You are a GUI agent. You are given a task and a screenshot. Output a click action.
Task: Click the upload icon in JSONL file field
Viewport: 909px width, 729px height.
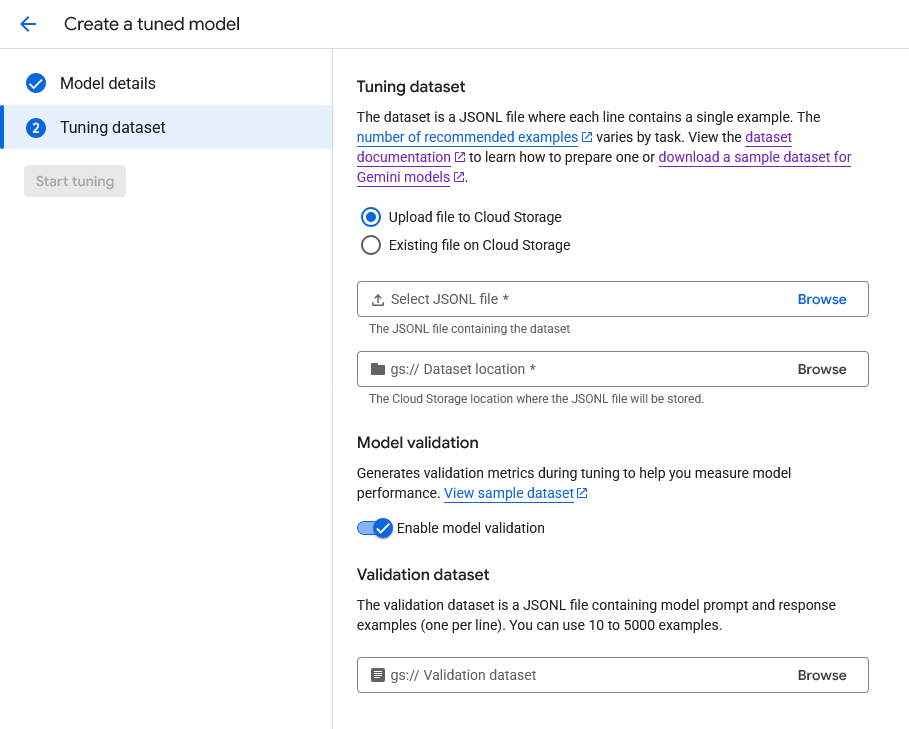(377, 300)
